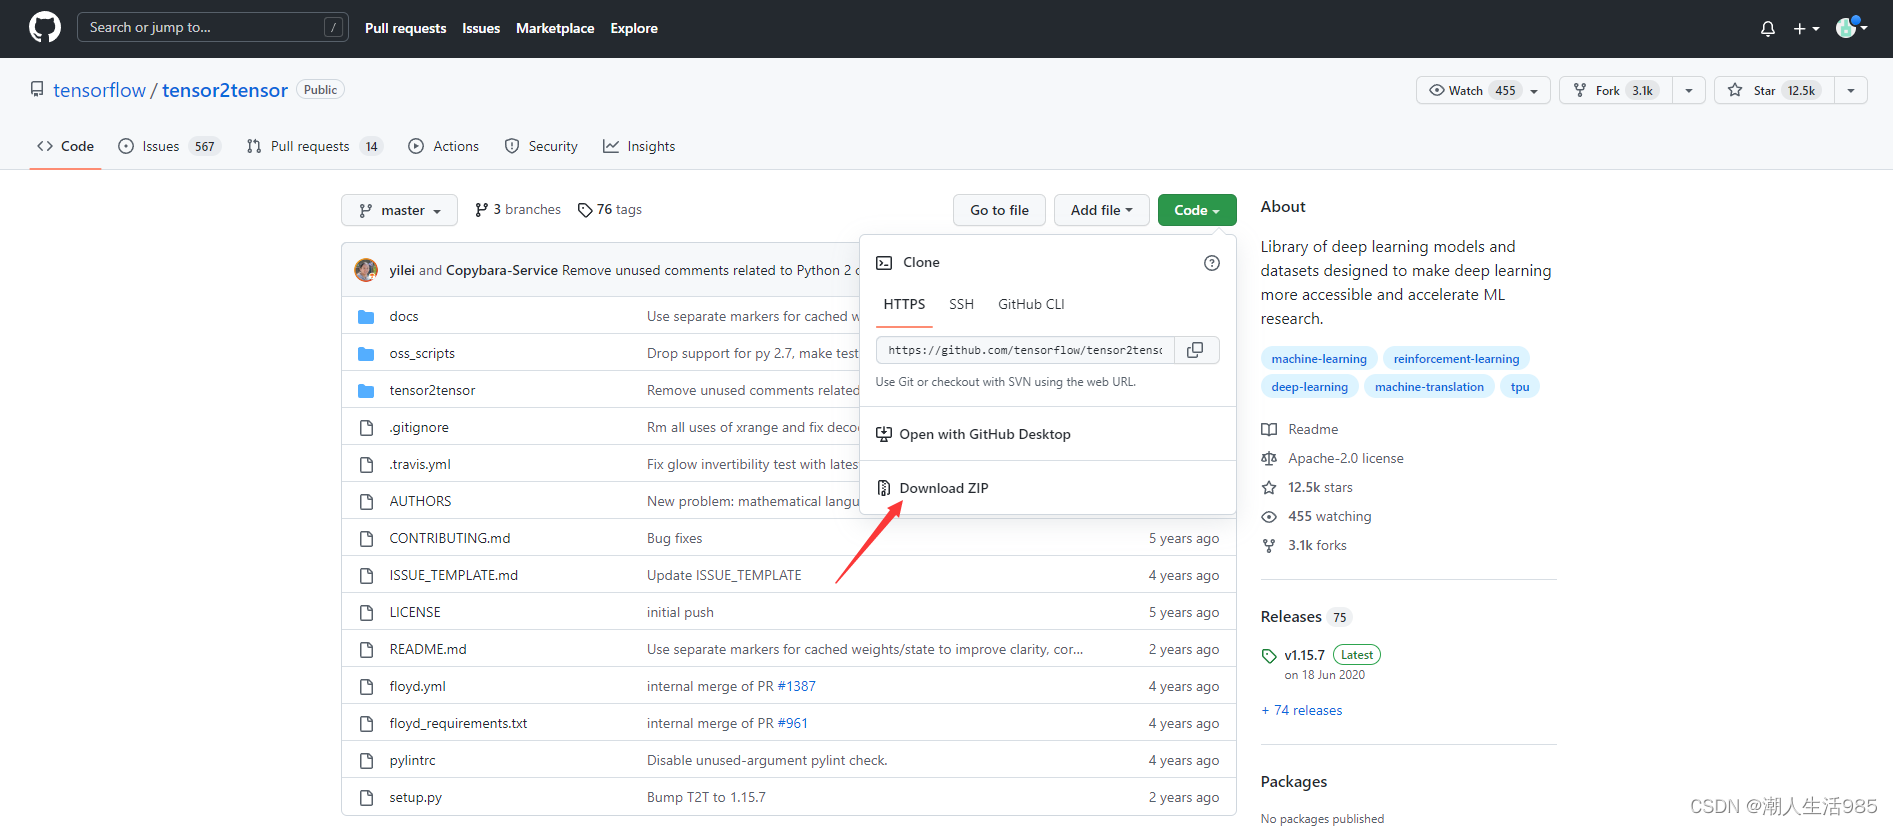The width and height of the screenshot is (1893, 826).
Task: Expand the Star lists dropdown arrow
Action: (1851, 90)
